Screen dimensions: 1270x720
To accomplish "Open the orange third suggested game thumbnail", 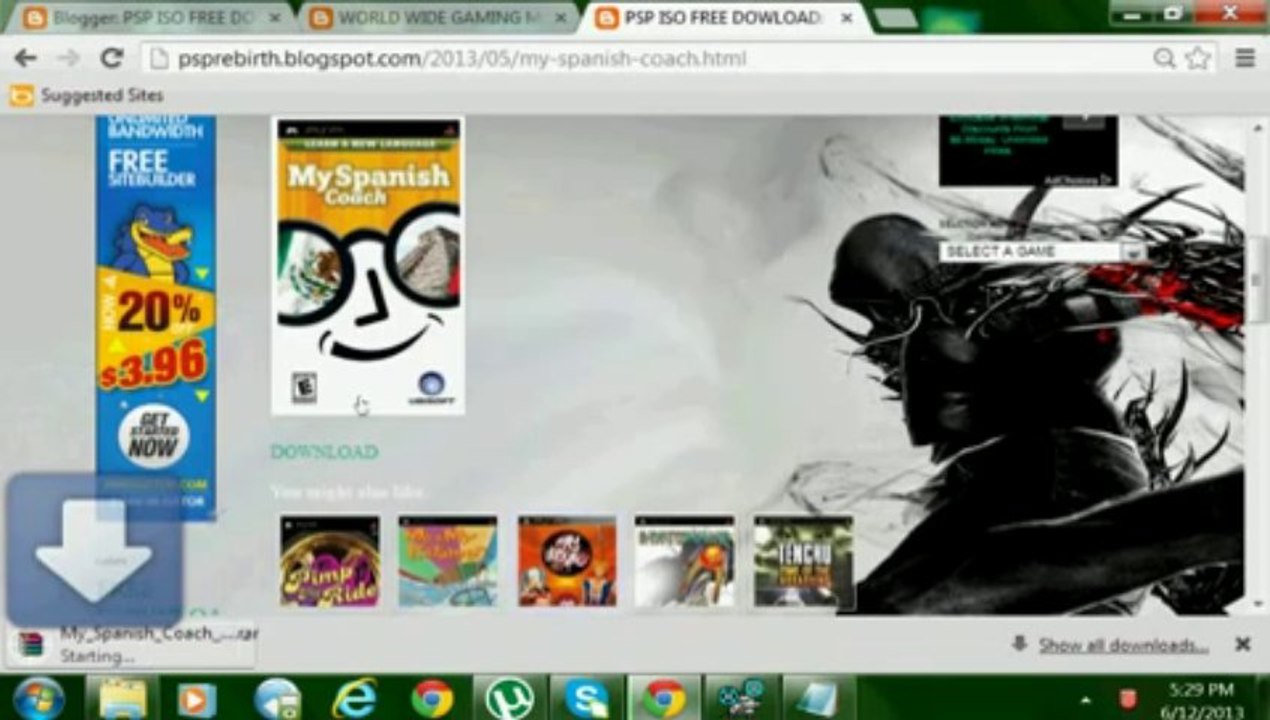I will (567, 561).
